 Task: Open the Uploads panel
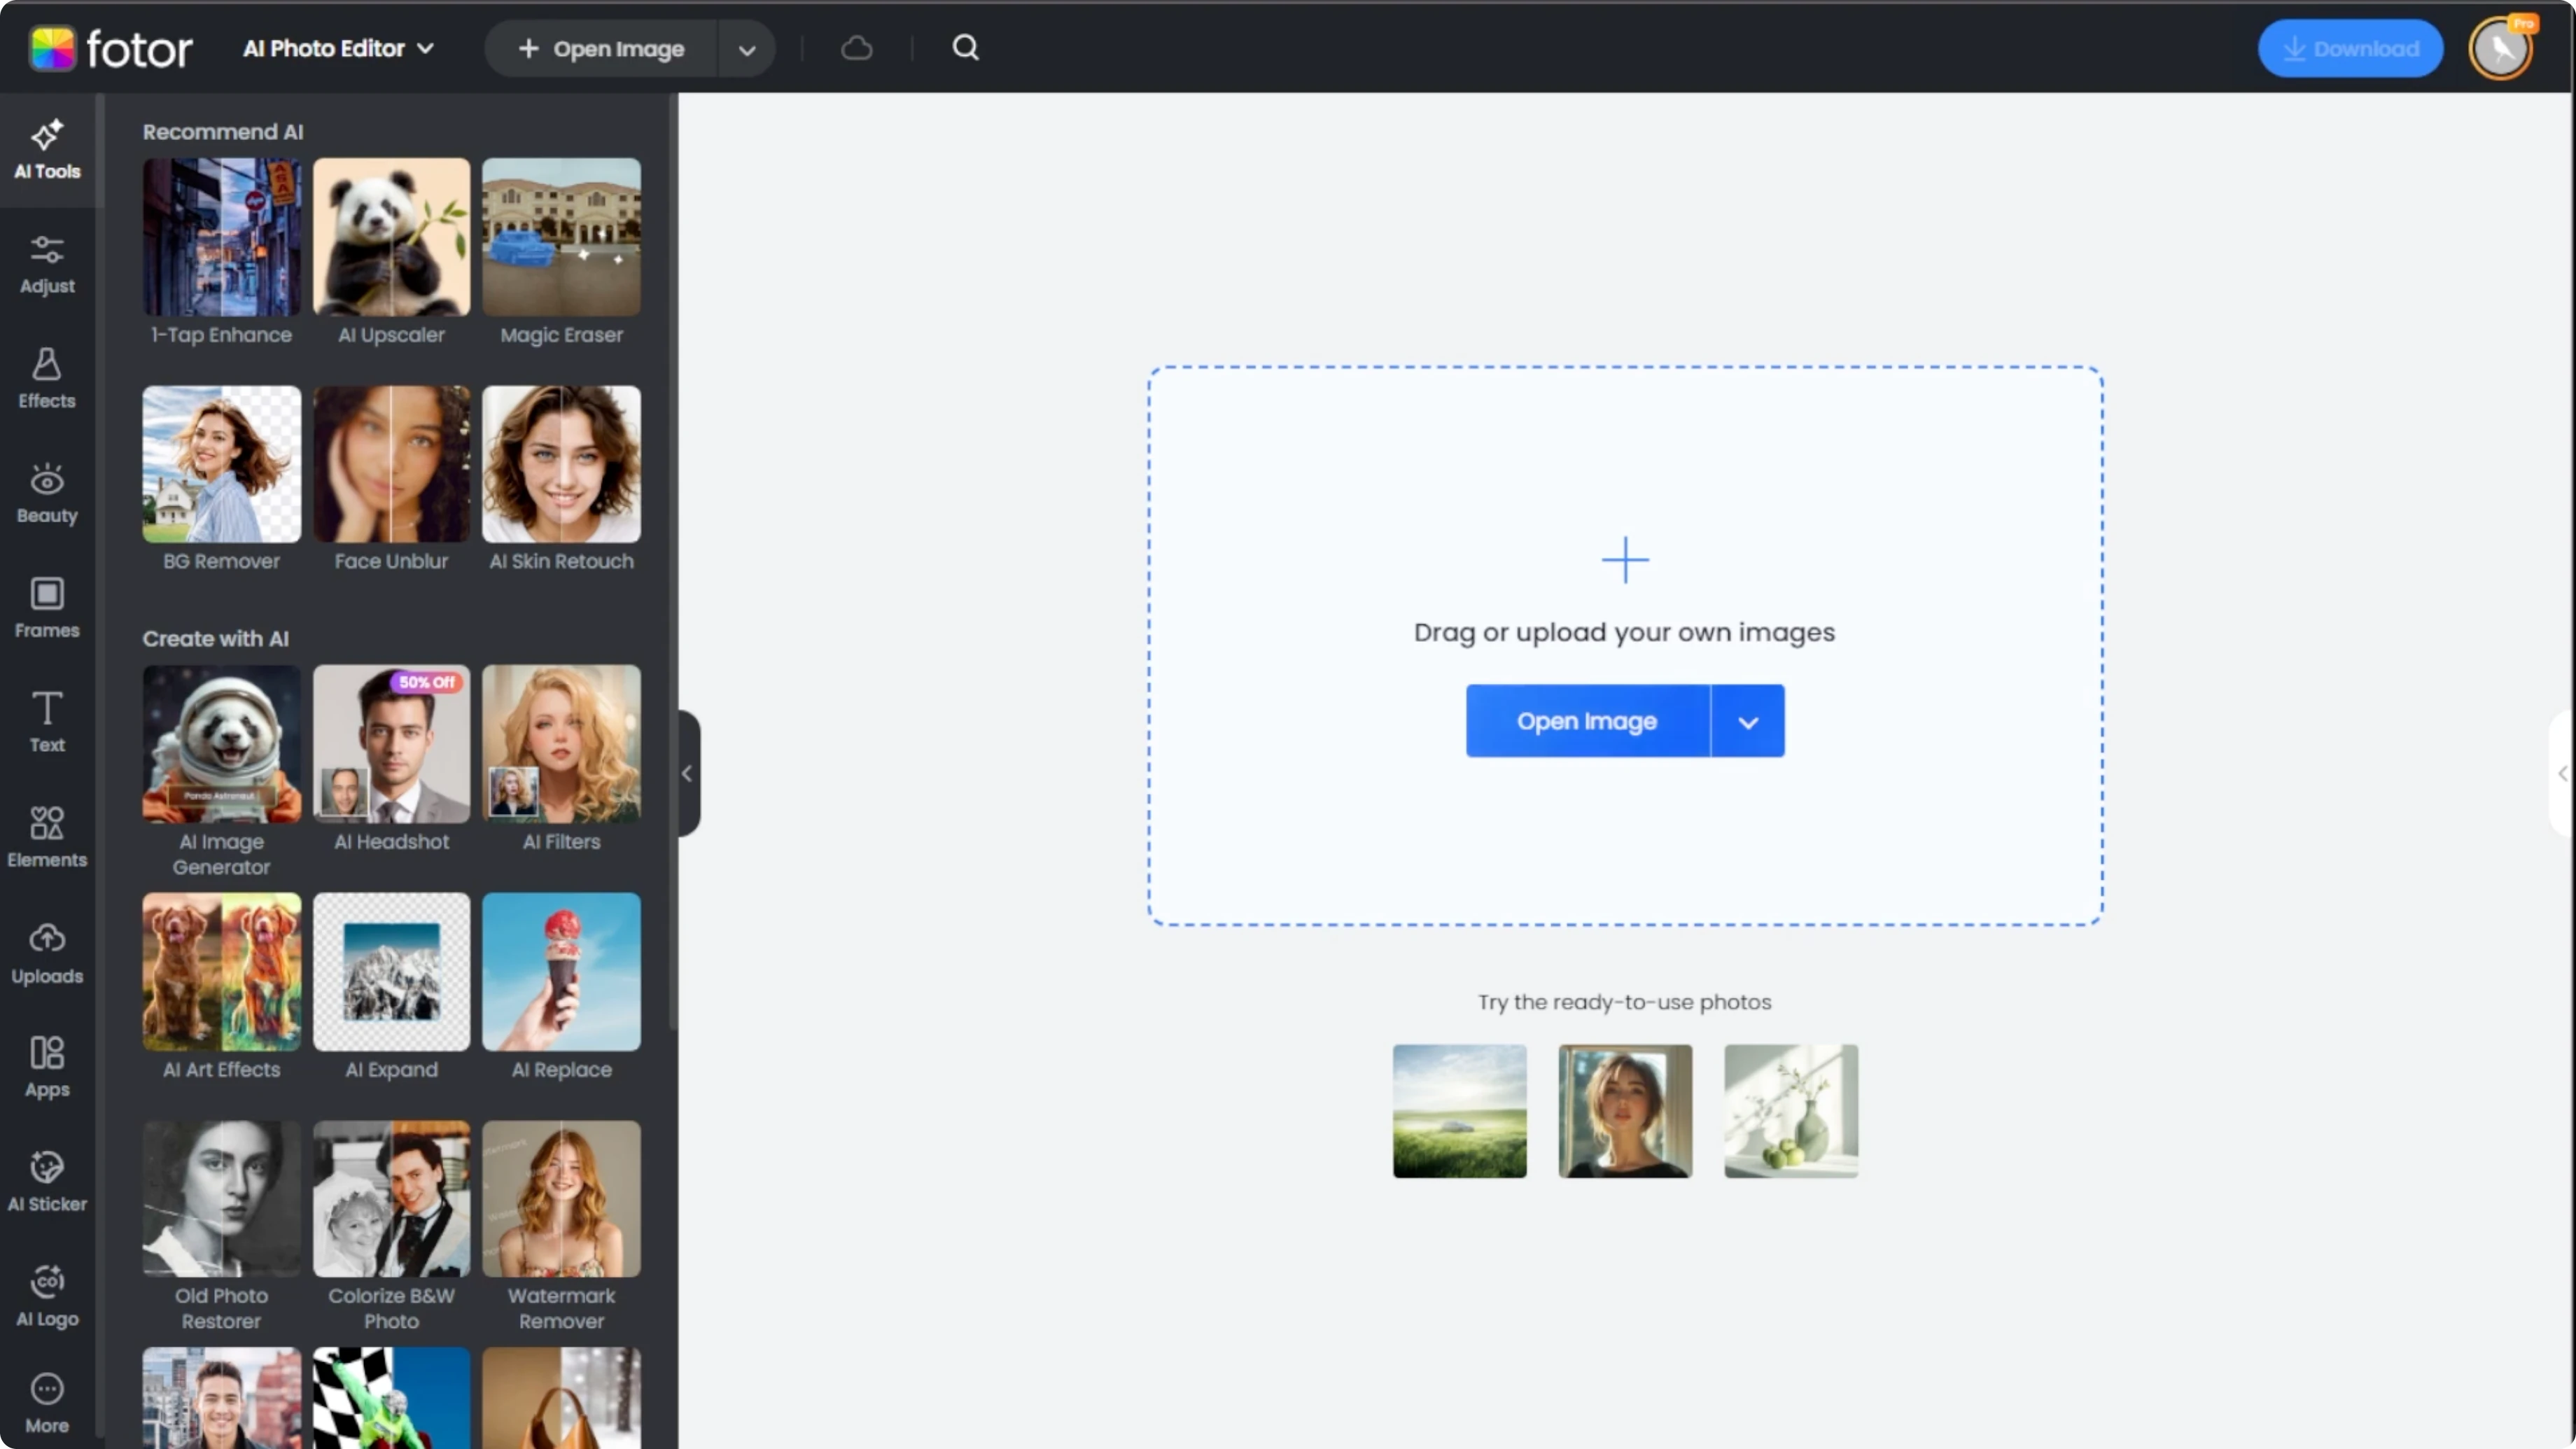tap(47, 954)
